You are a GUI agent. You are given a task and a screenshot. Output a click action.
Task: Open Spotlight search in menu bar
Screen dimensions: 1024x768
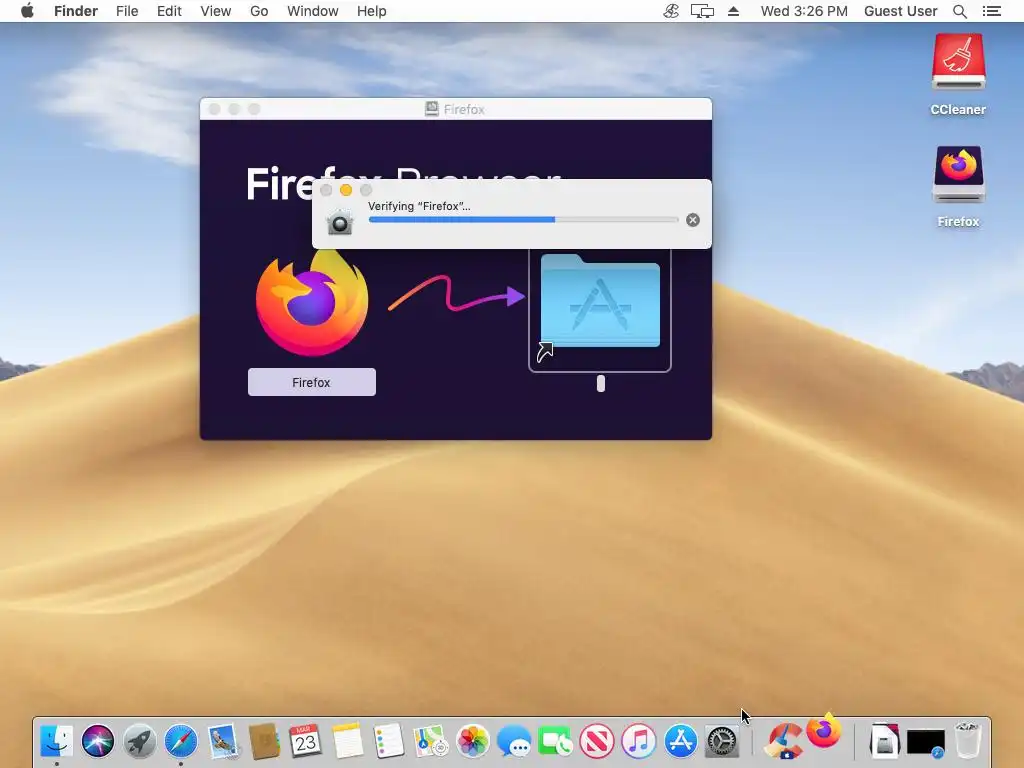[959, 11]
